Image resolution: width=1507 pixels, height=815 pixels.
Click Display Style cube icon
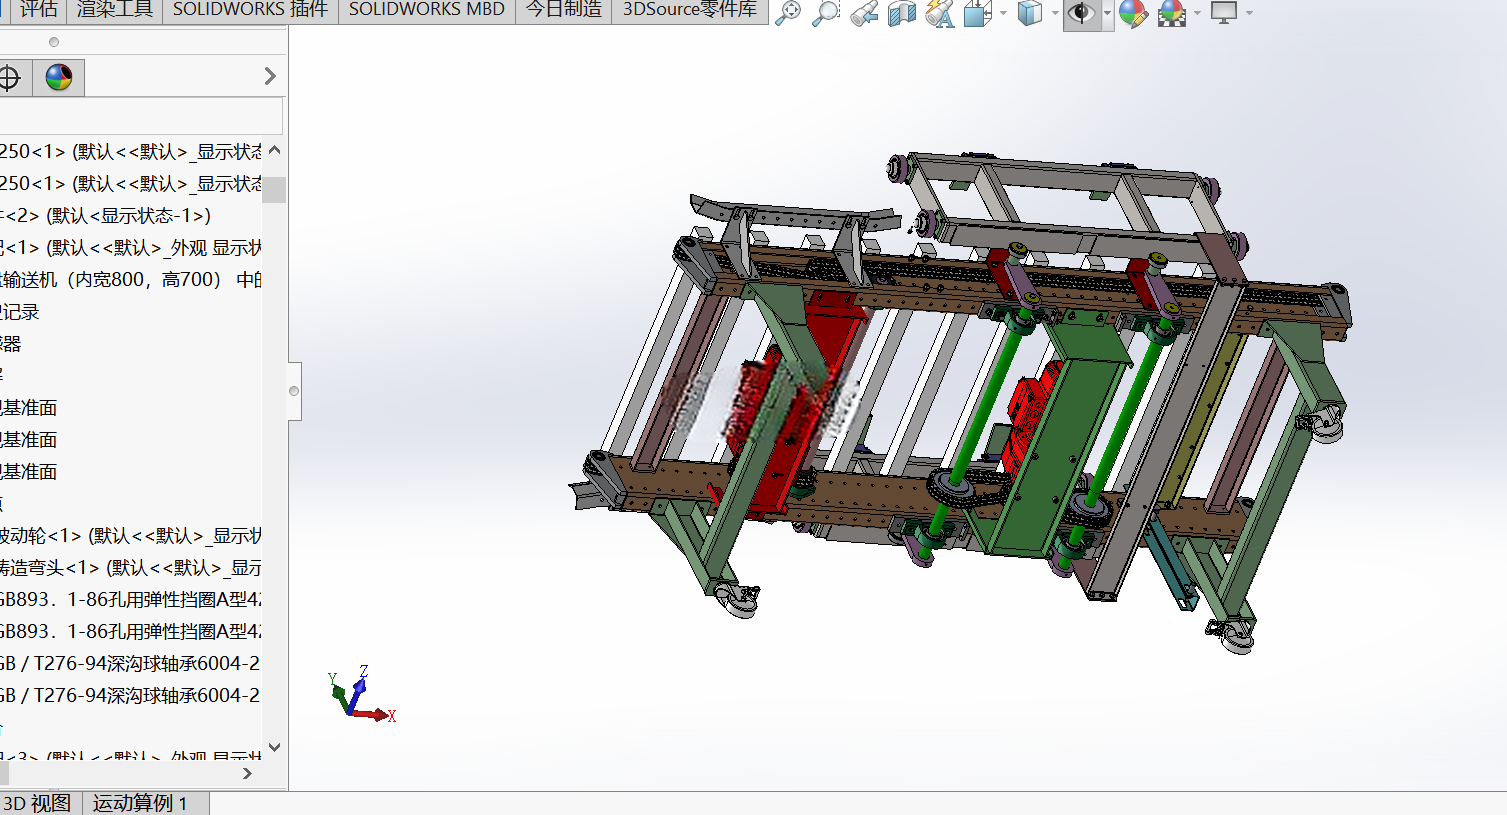(x=1029, y=13)
